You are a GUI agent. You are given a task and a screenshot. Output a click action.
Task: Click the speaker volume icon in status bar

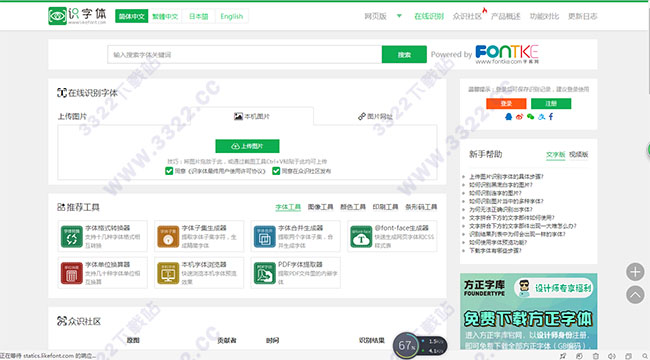612,356
